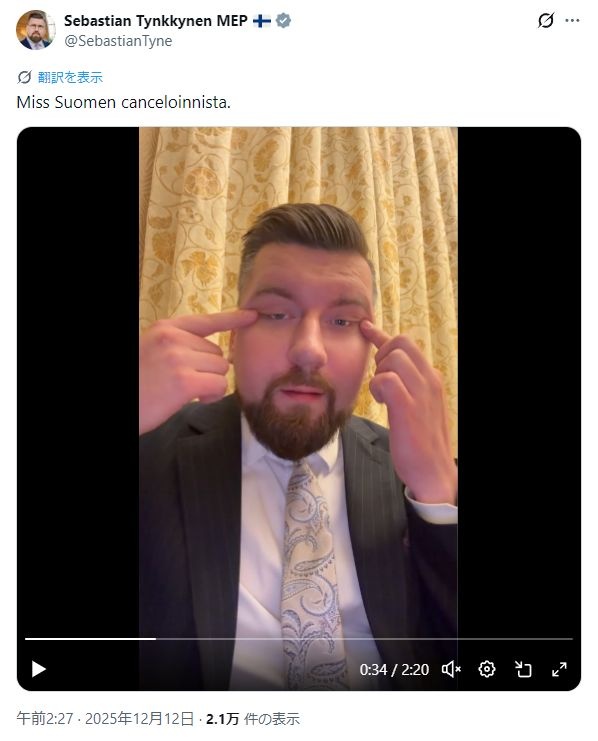Open the three-dot more options menu
Screen dimensions: 598x741
click(x=572, y=20)
